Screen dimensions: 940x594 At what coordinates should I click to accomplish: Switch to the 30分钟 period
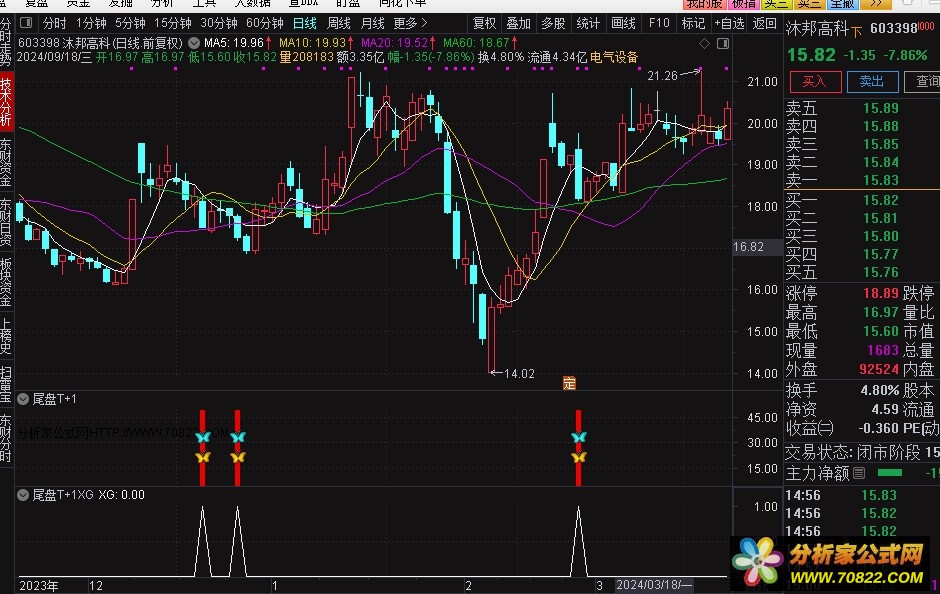(219, 23)
